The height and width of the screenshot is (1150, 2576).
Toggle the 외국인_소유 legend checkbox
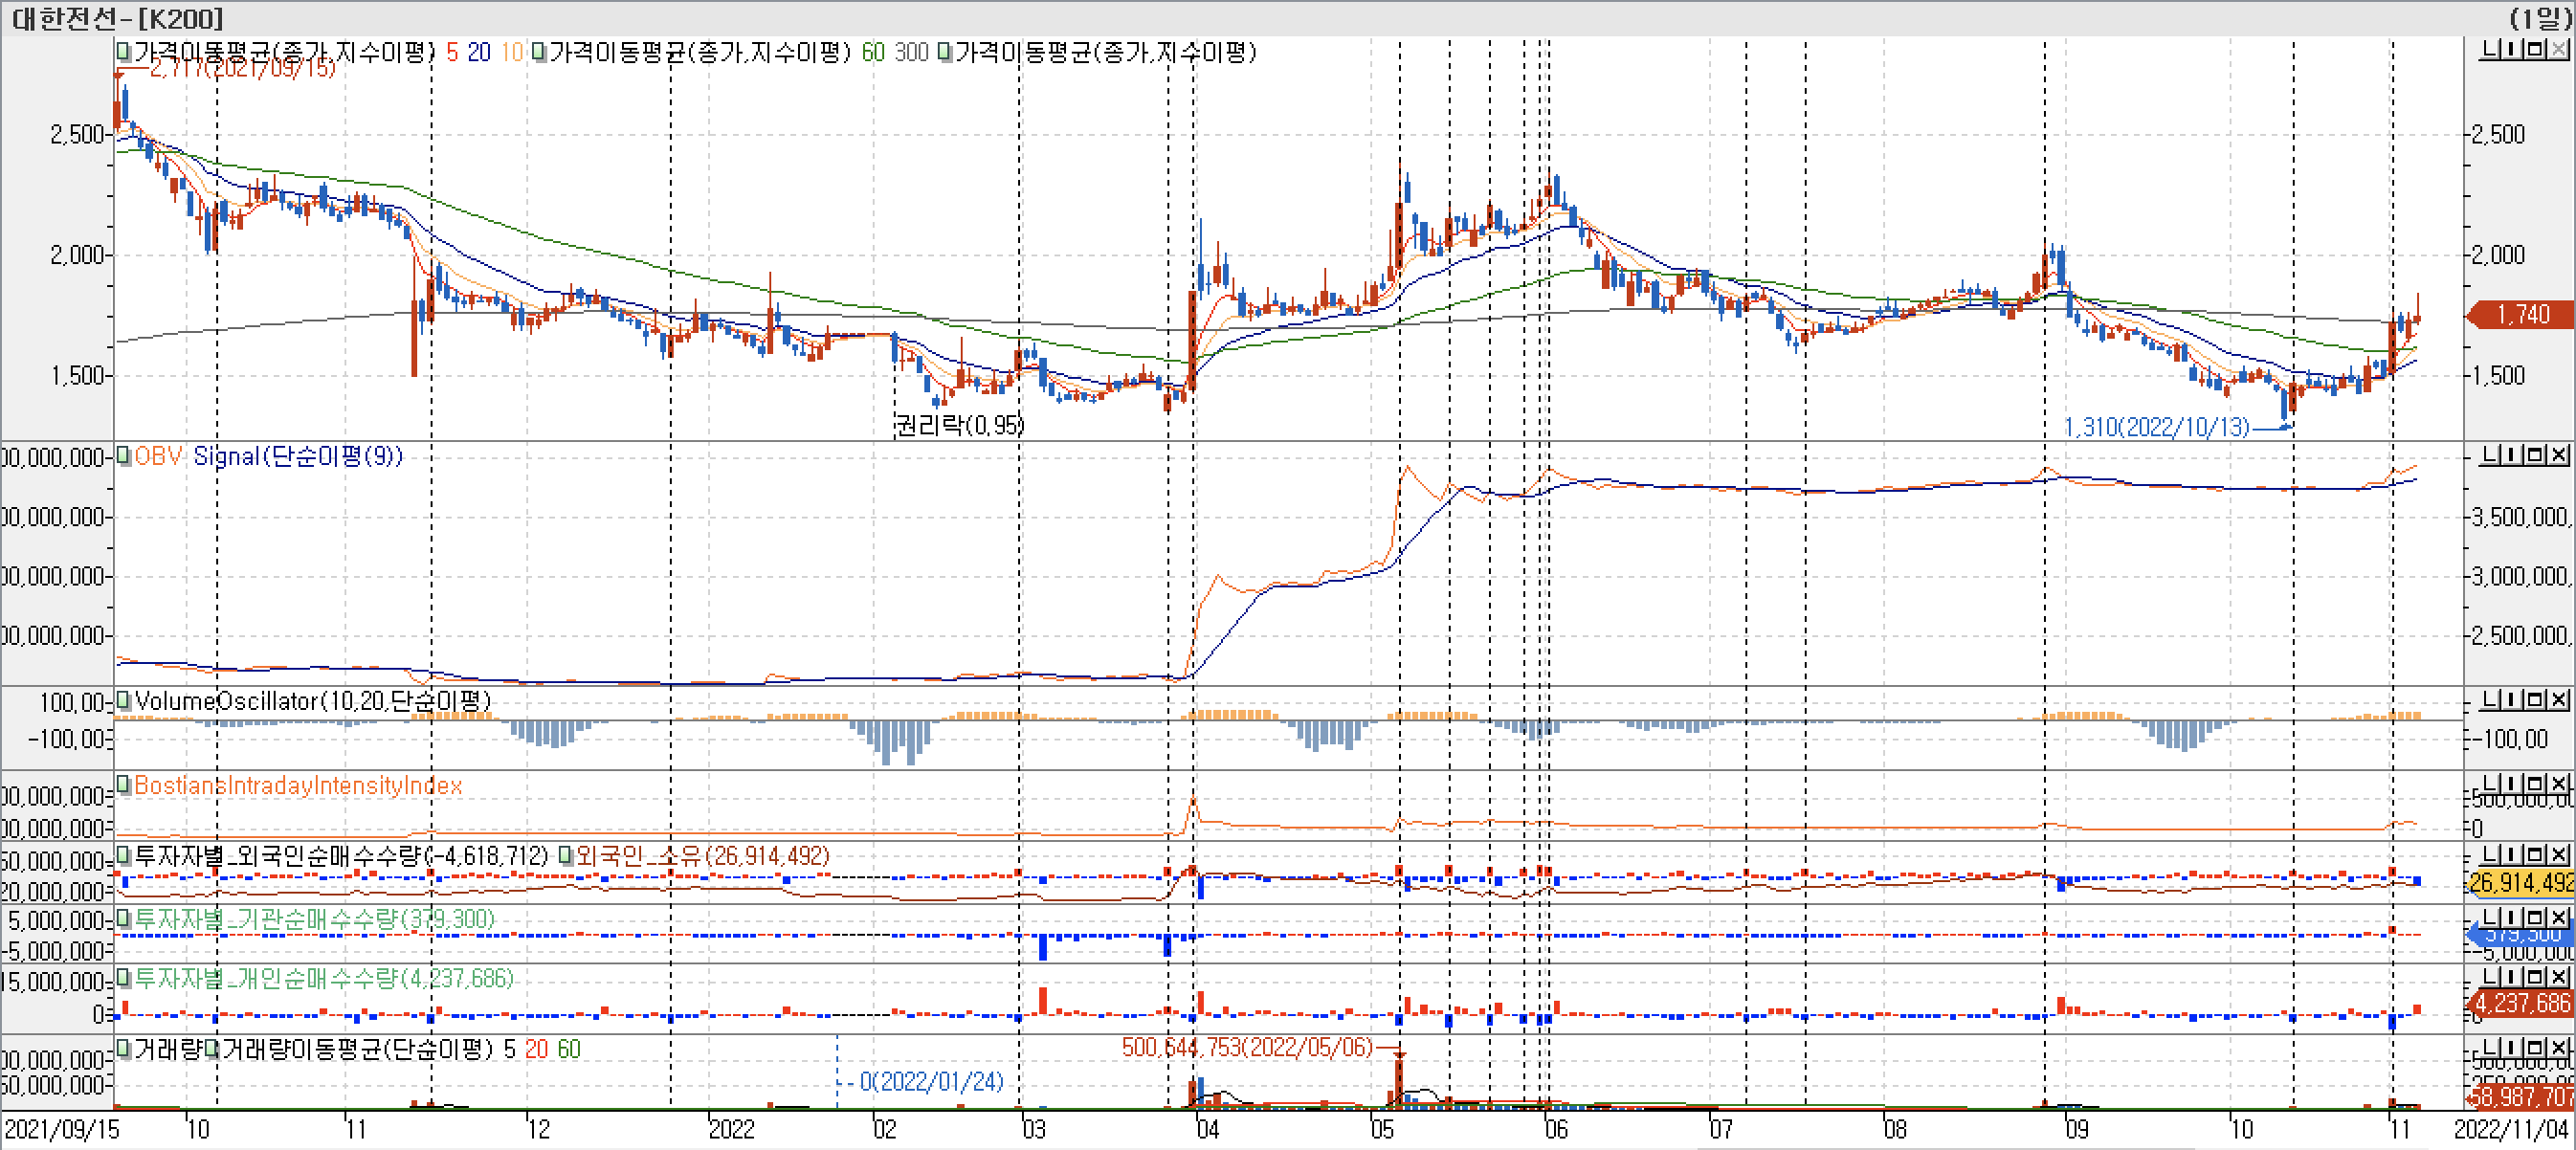pos(565,856)
